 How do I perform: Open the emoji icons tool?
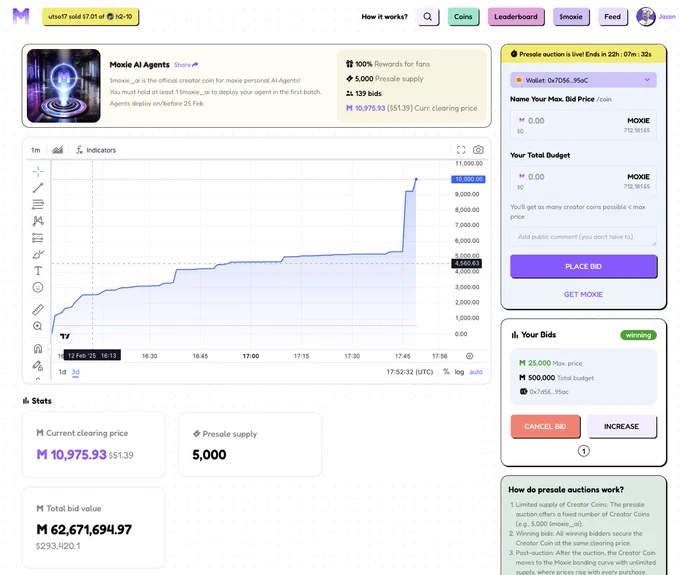[38, 287]
